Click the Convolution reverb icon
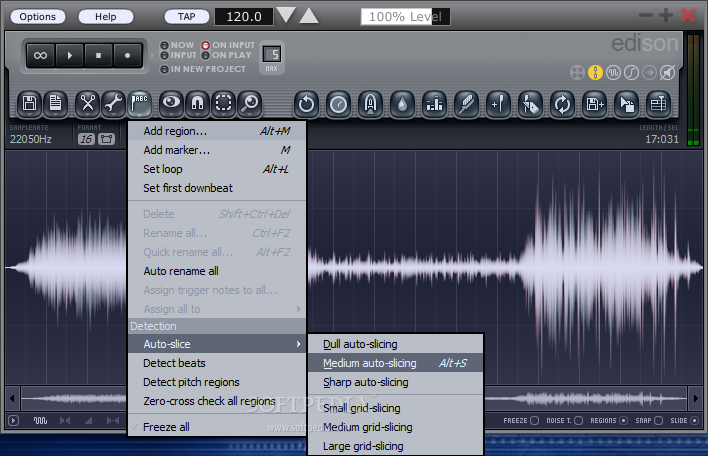The width and height of the screenshot is (708, 456). pos(370,105)
